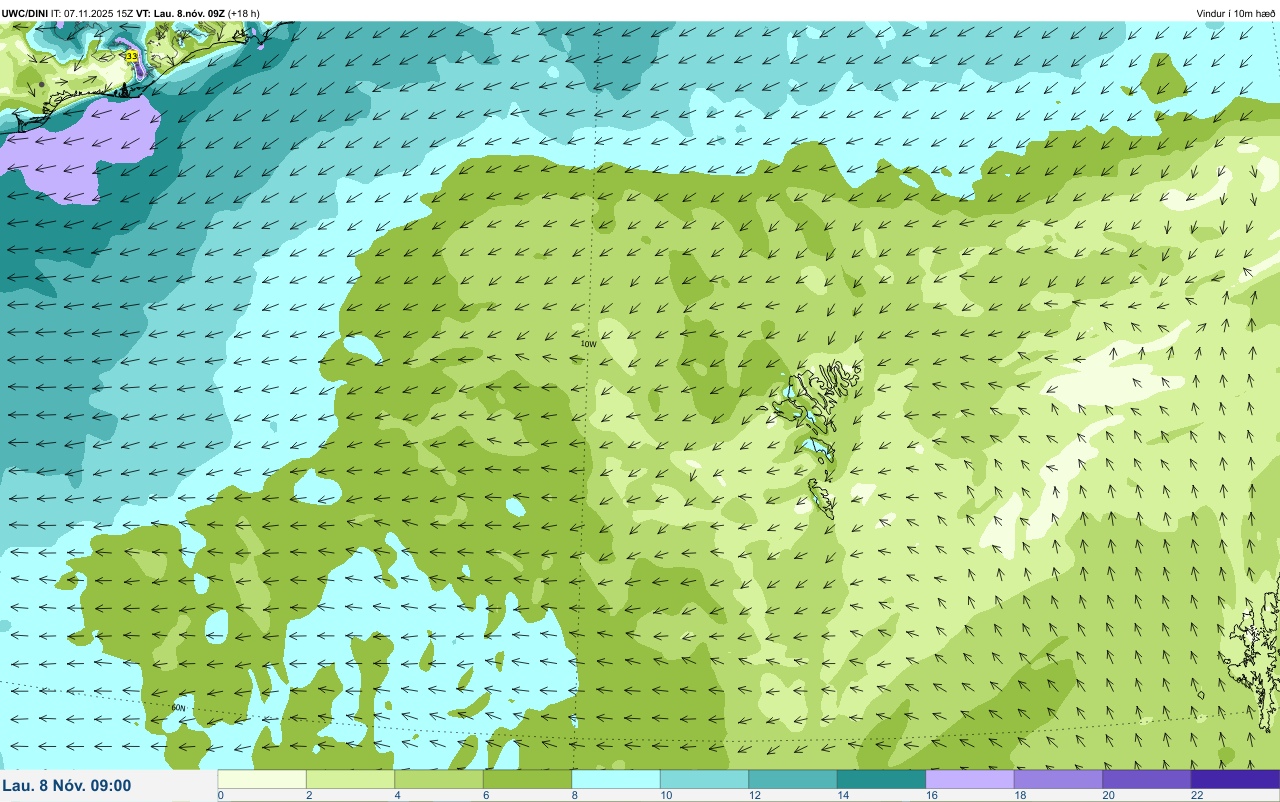Click the 2–4 light green legend swatch

pyautogui.click(x=351, y=779)
